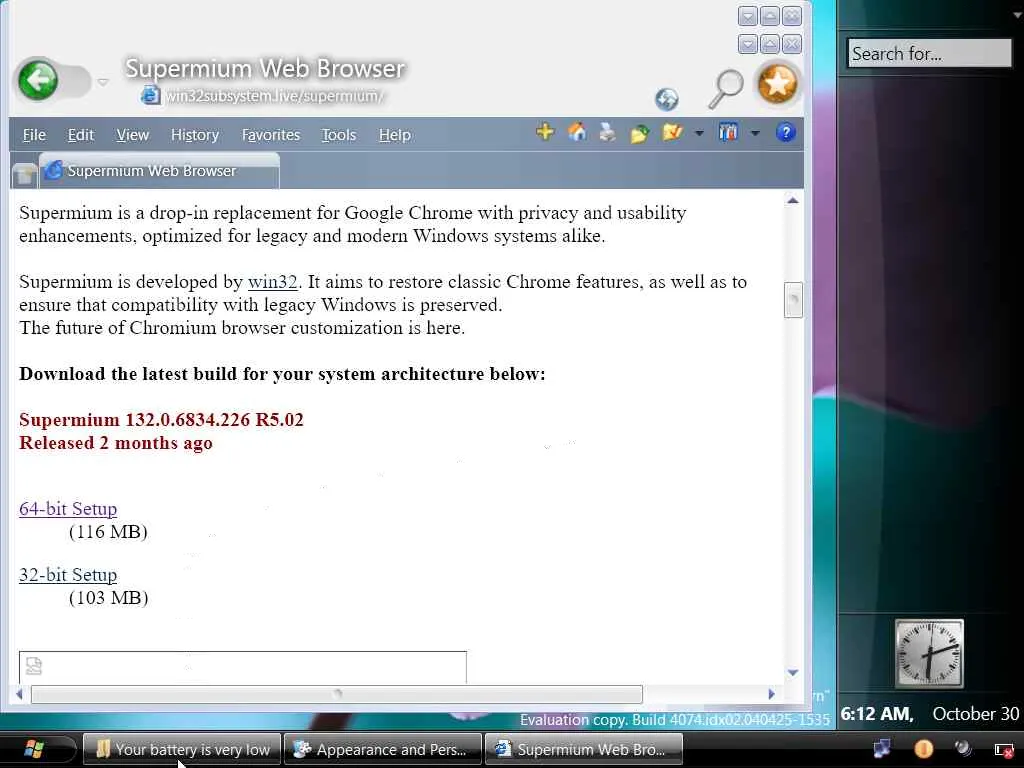Click the battery tray icon with red X
The width and height of the screenshot is (1024, 768).
click(1004, 750)
